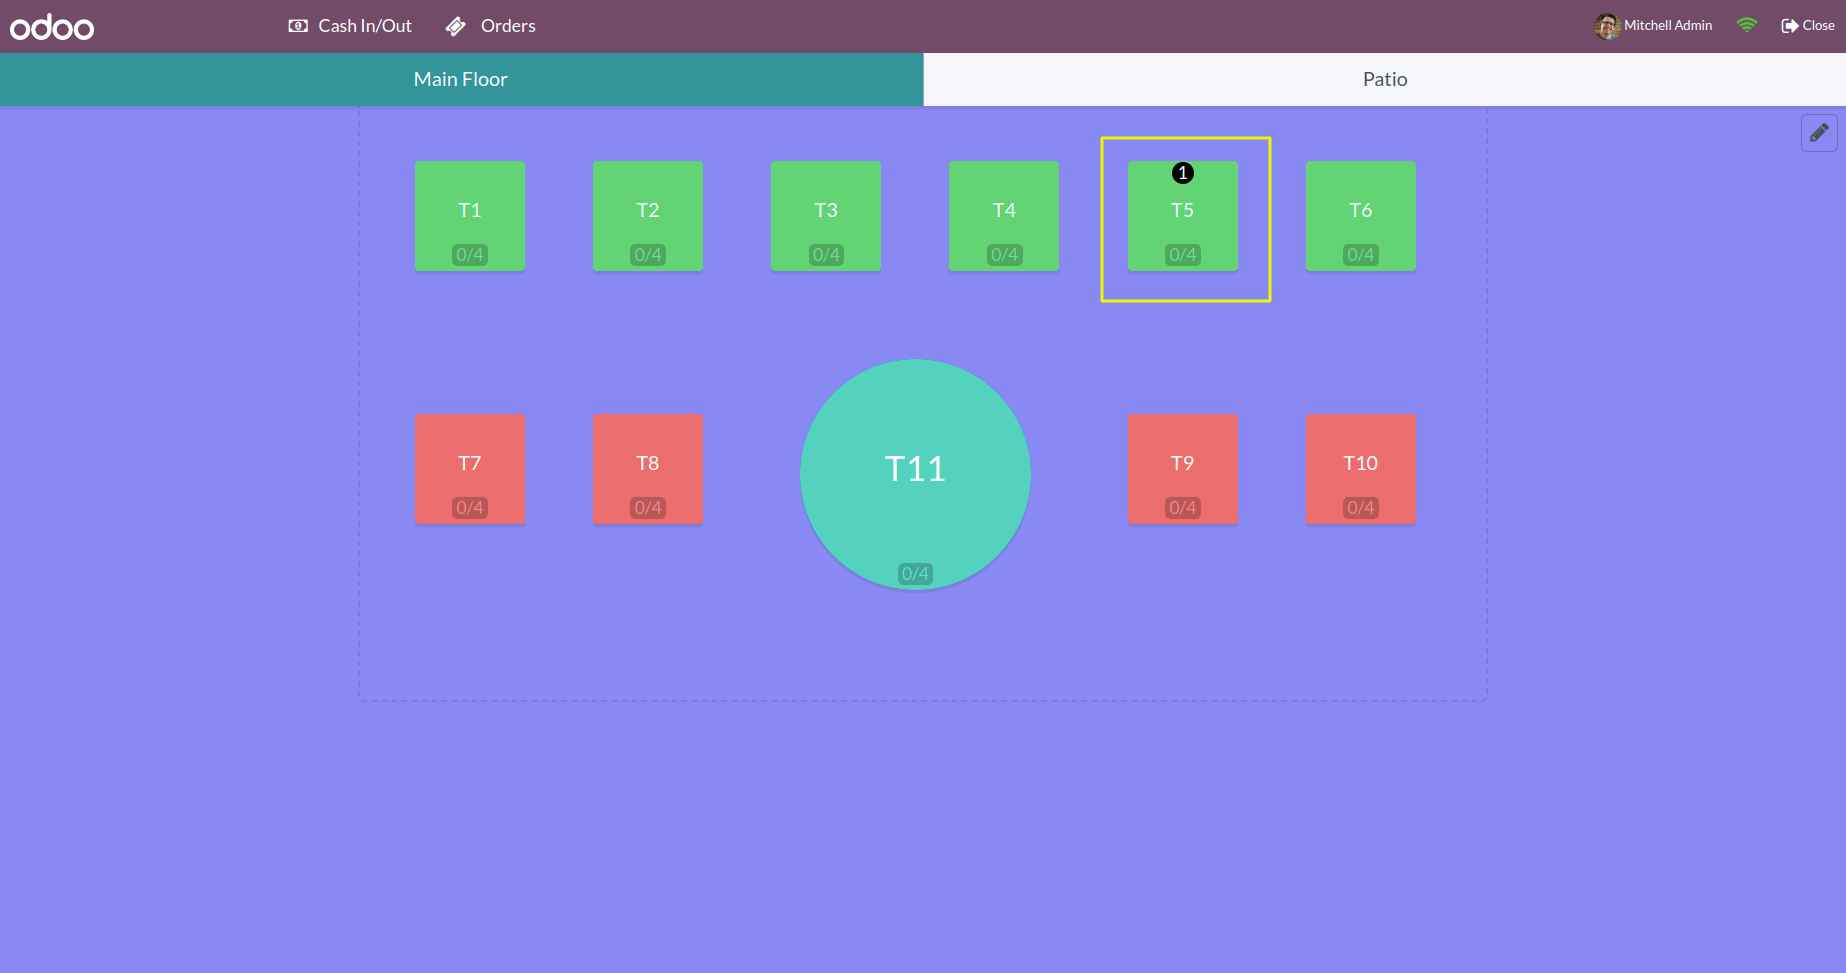1846x973 pixels.
Task: Switch to the Main Floor tab
Action: click(461, 79)
